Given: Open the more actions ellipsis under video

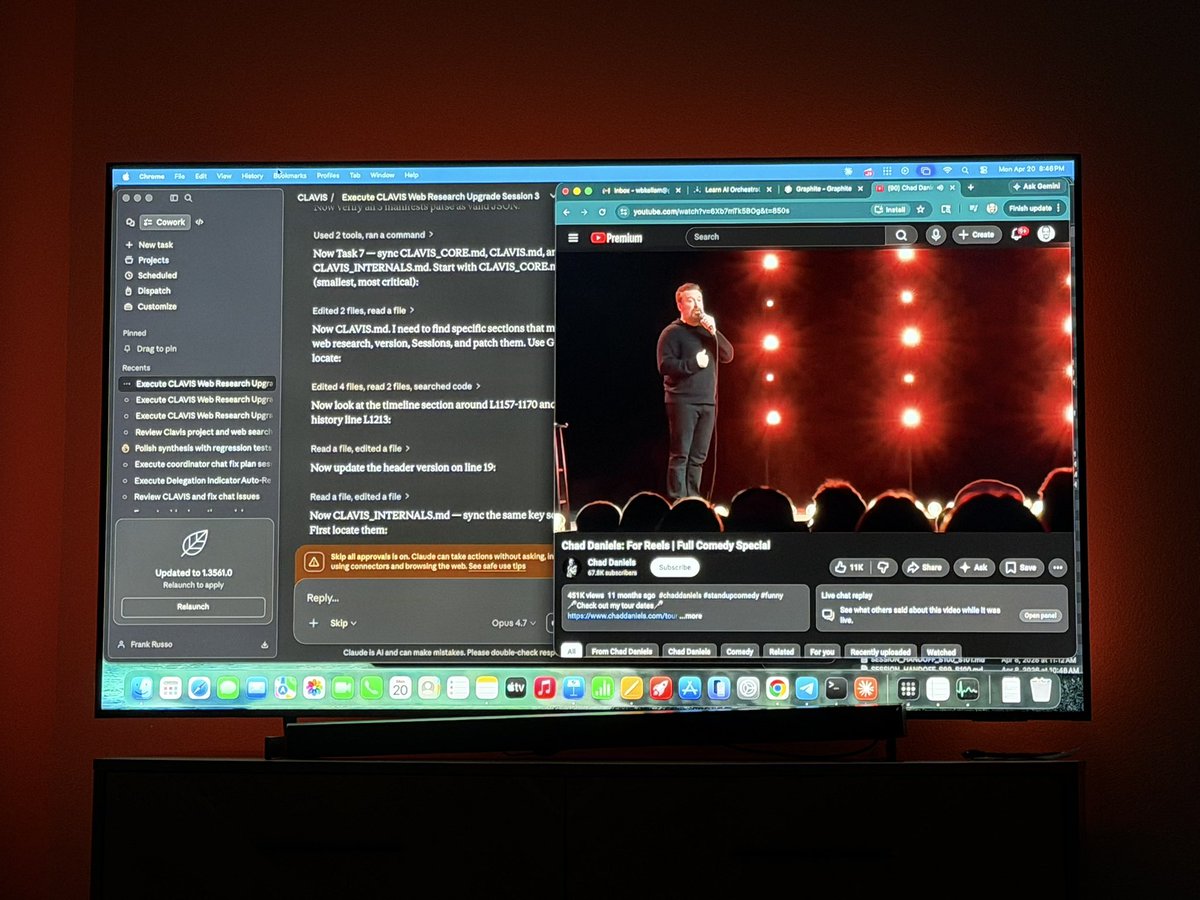Looking at the screenshot, I should (x=1057, y=567).
